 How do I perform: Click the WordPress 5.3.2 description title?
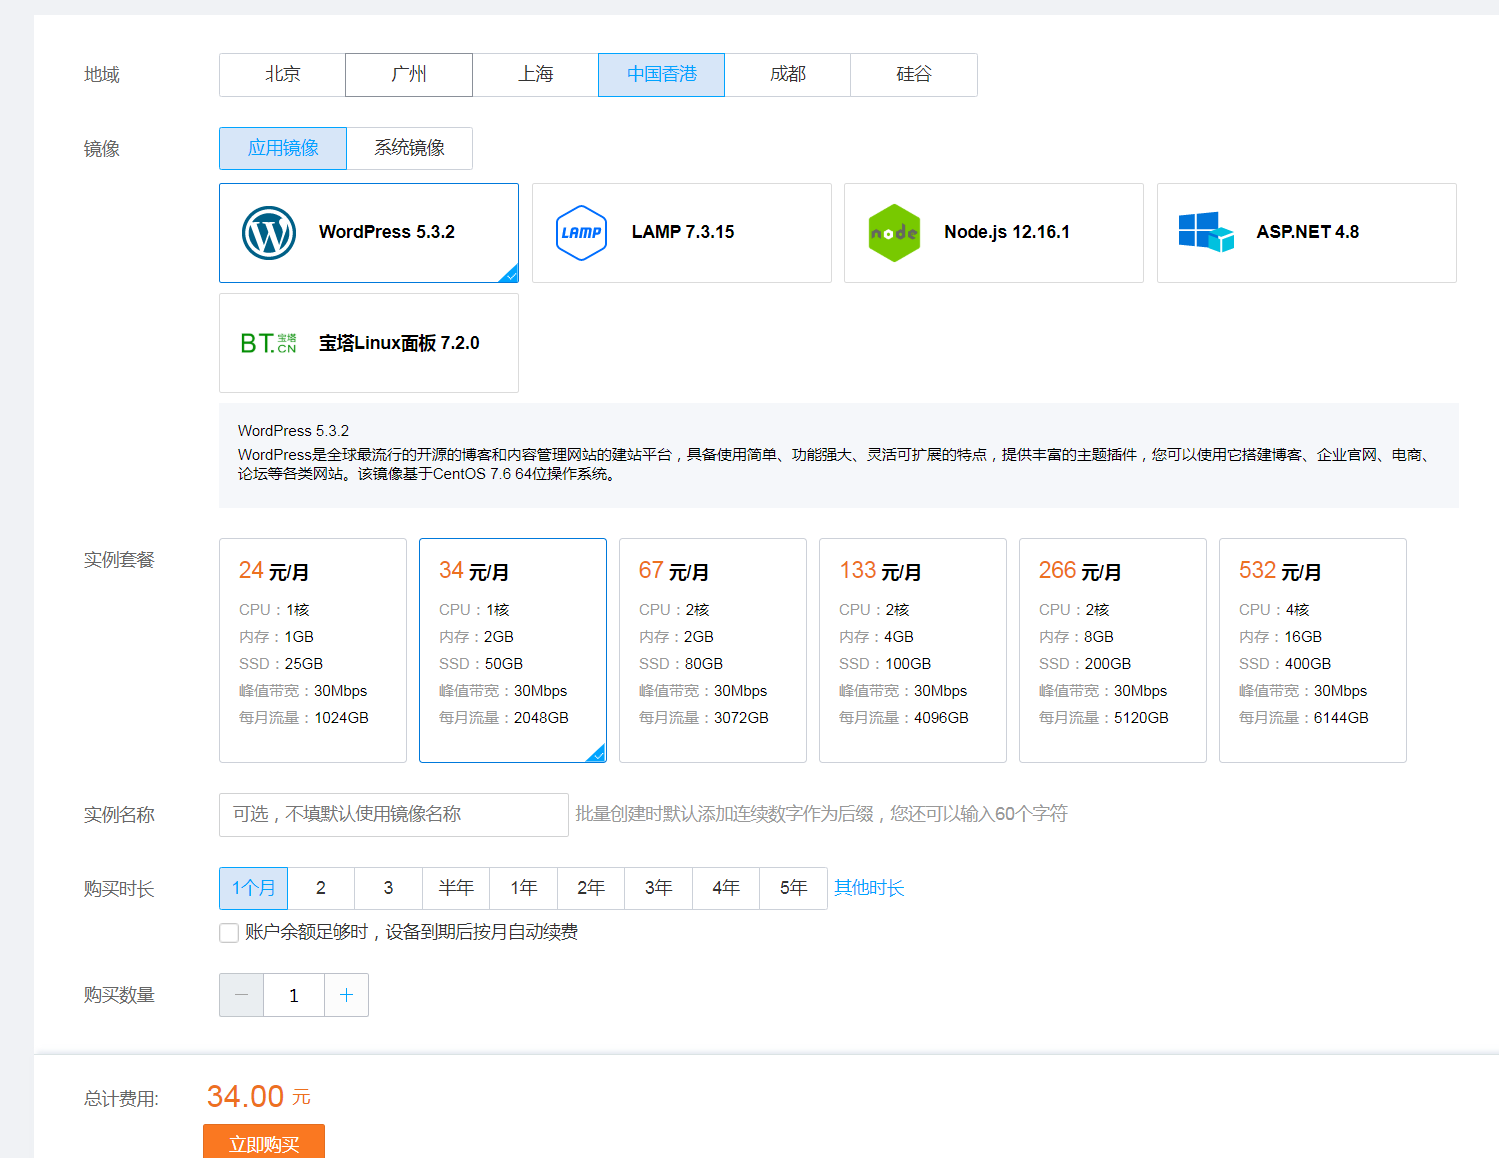[293, 431]
